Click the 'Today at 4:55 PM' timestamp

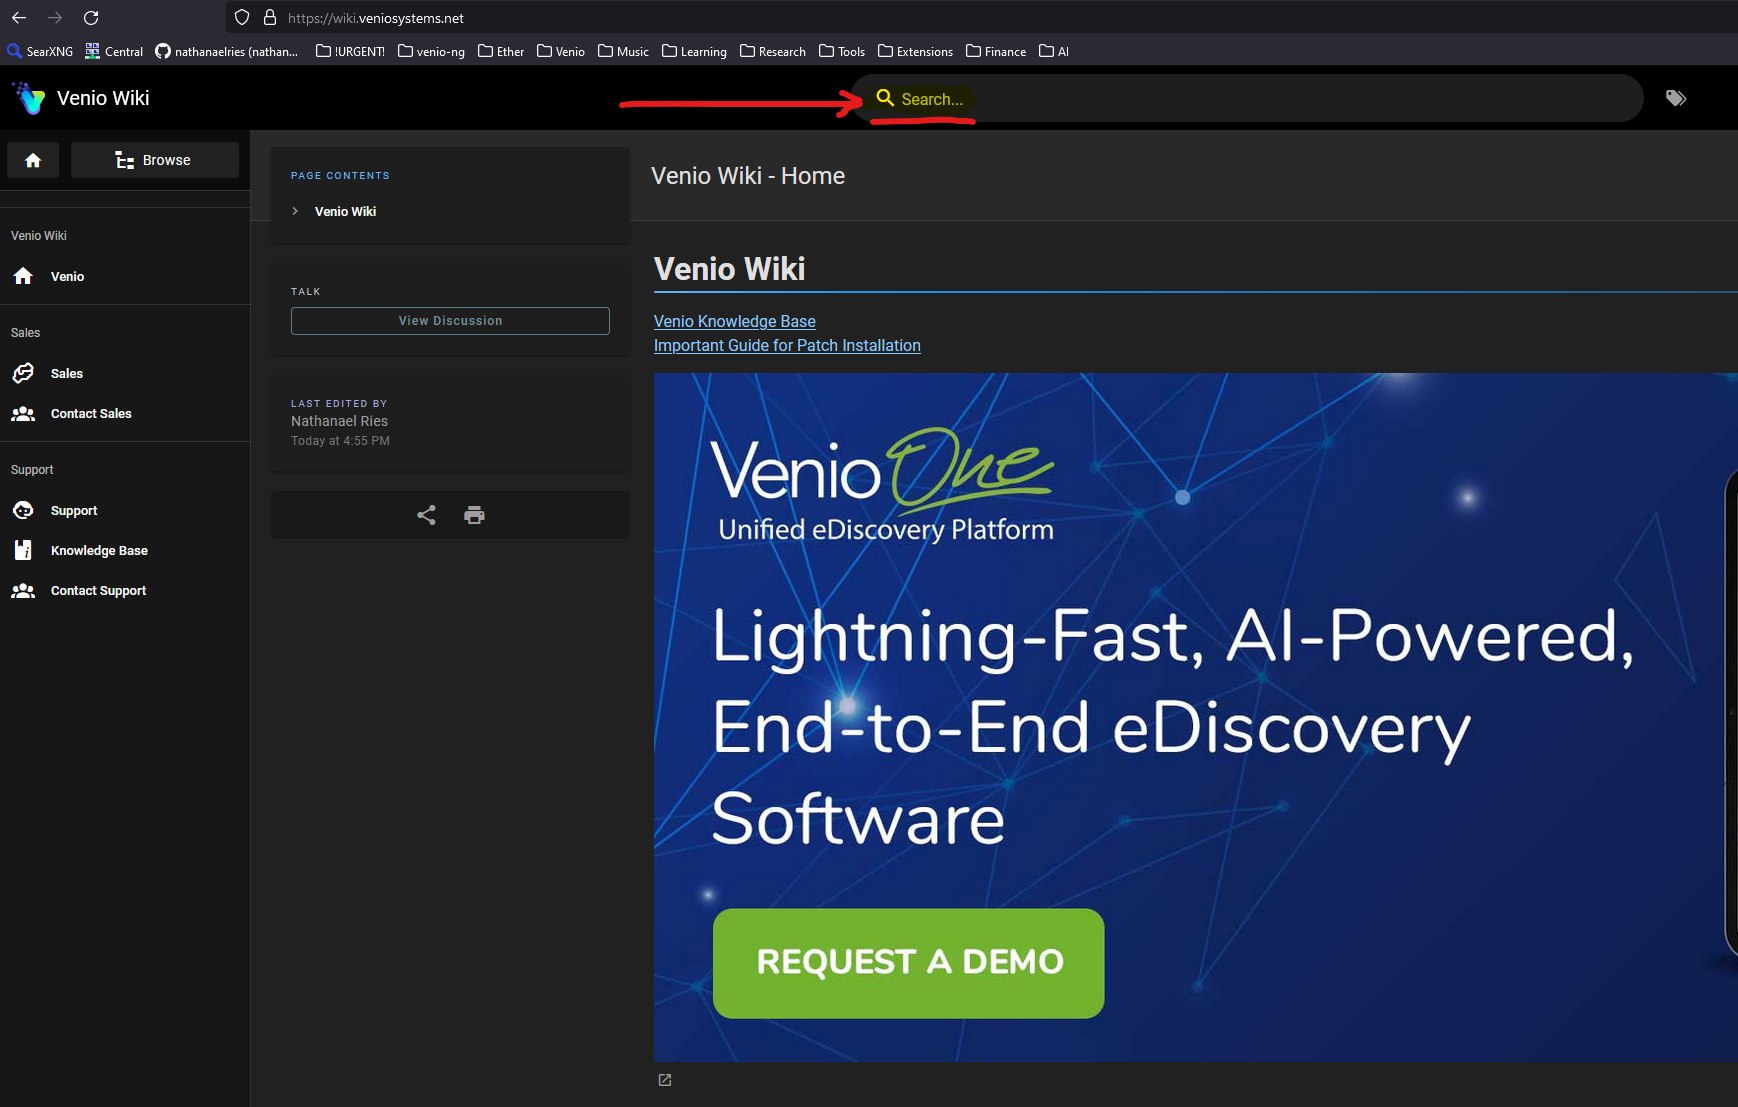click(x=340, y=441)
